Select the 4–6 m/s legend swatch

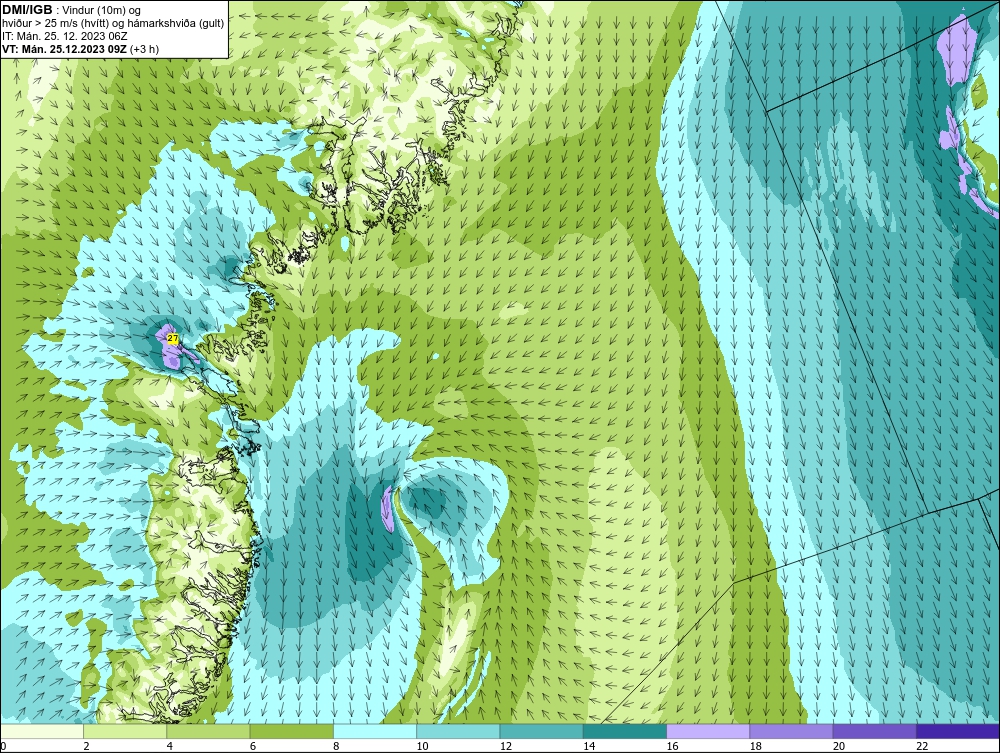coord(208,731)
